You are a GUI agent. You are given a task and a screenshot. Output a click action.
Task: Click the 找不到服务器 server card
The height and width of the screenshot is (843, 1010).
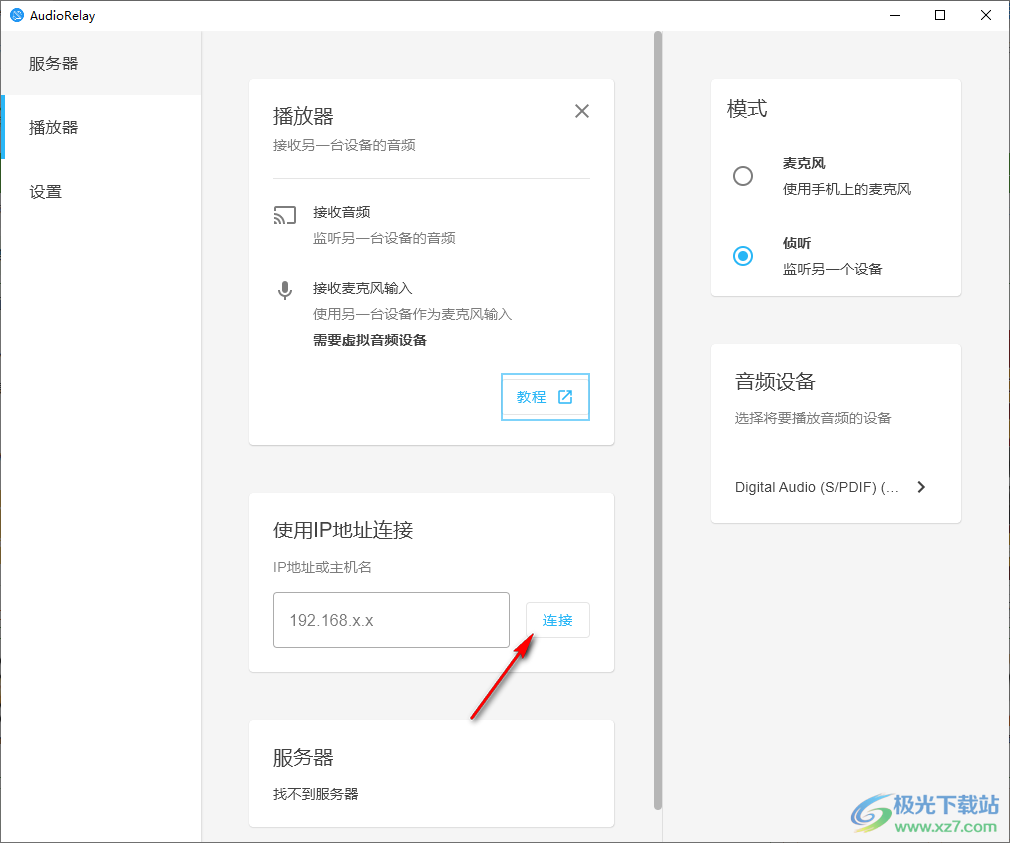(431, 774)
